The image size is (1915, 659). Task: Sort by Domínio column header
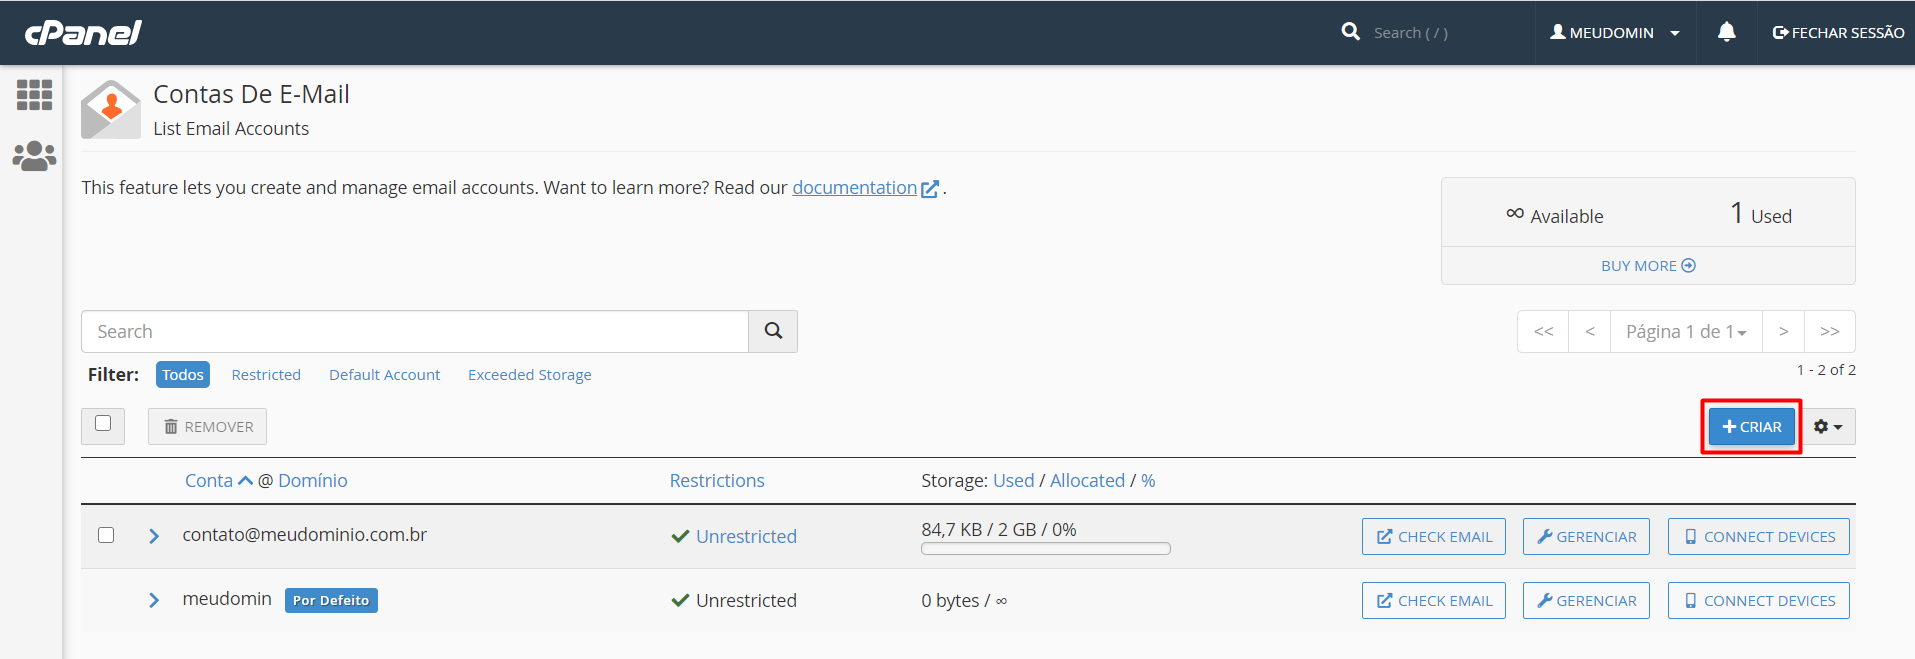(313, 481)
